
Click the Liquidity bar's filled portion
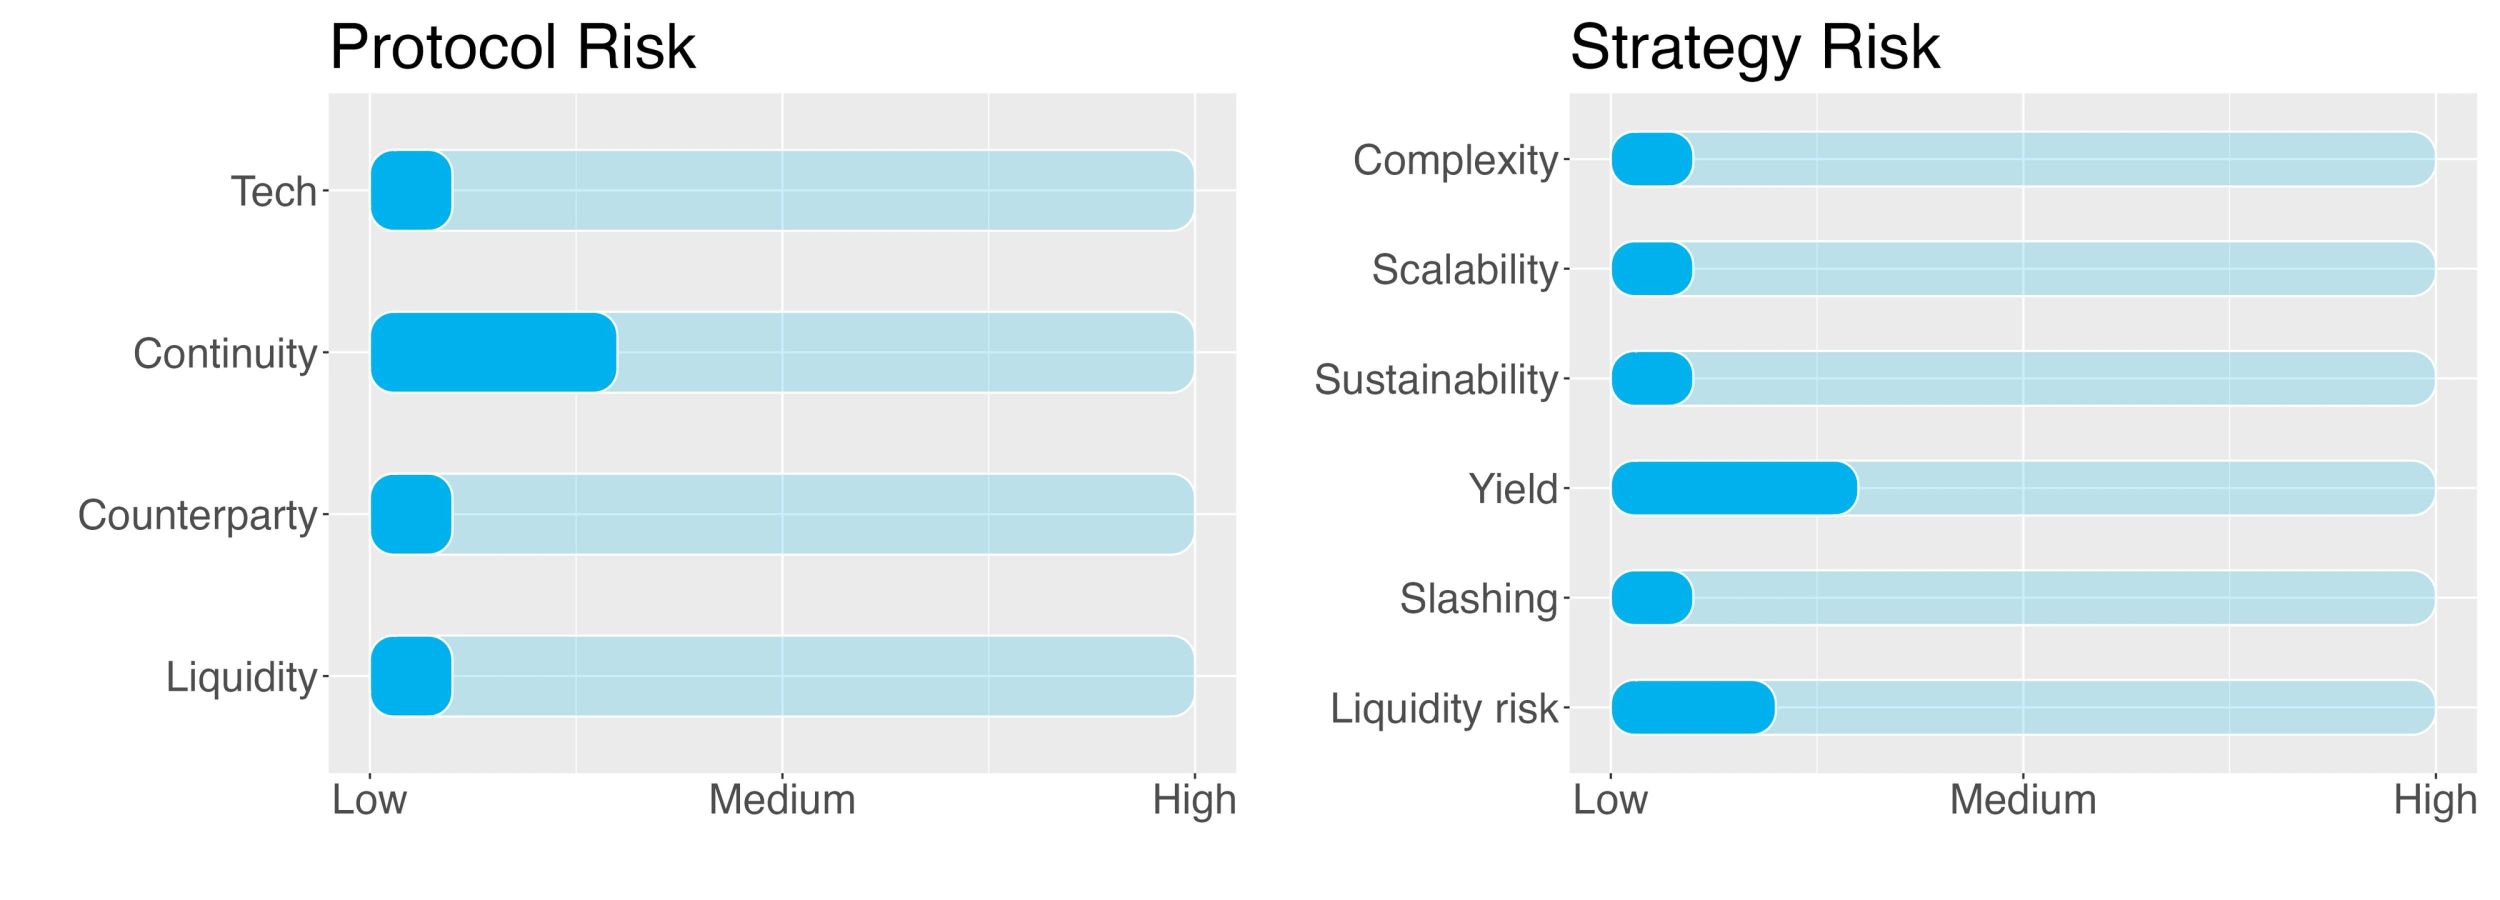tap(411, 676)
